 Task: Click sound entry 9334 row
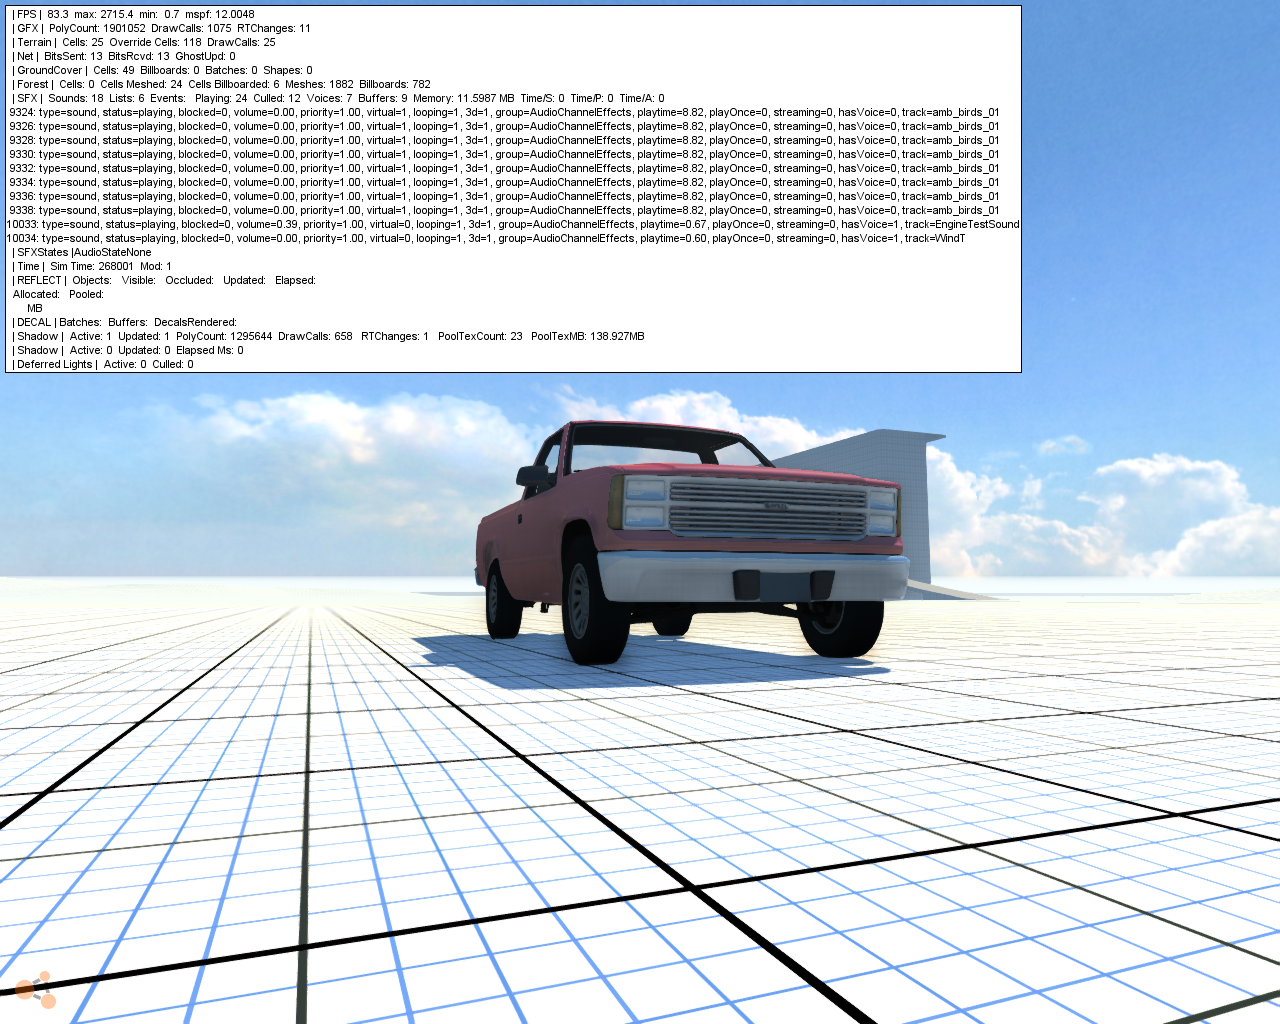tap(504, 182)
